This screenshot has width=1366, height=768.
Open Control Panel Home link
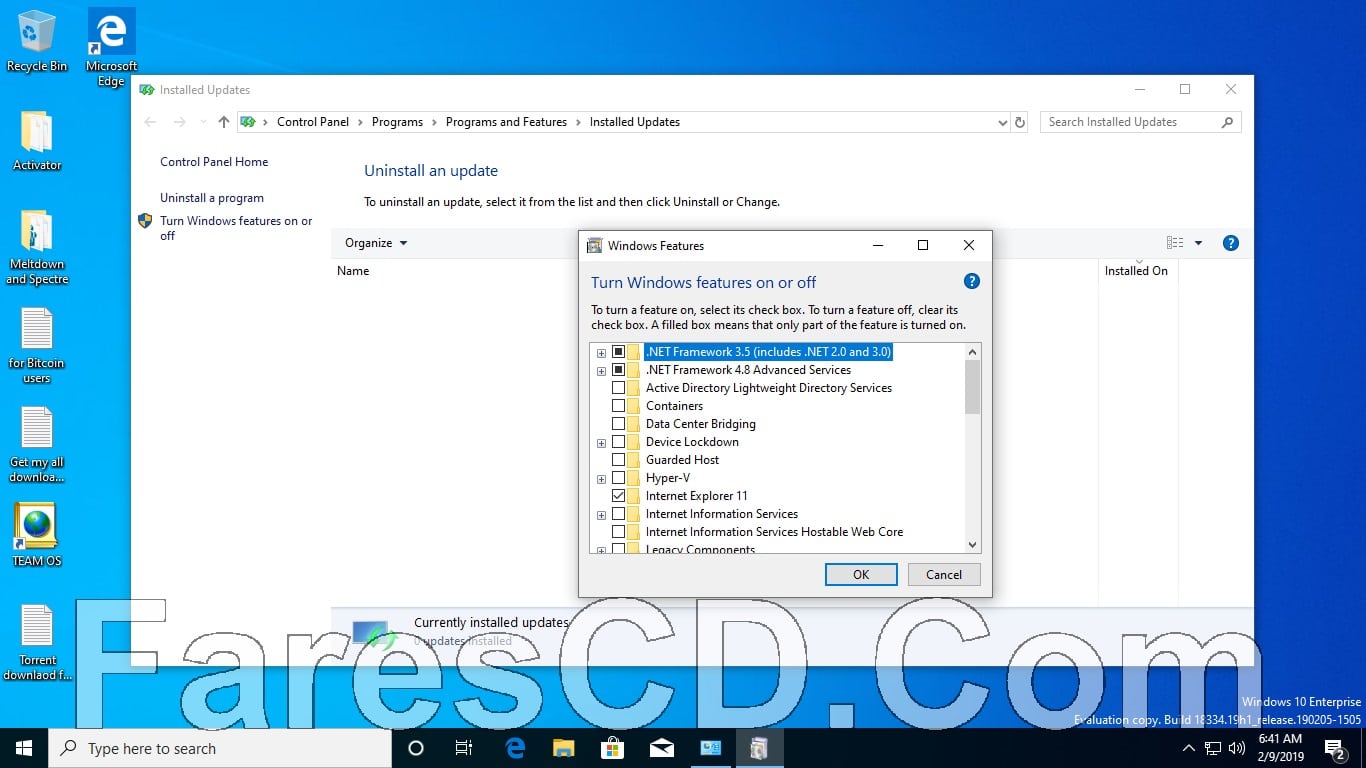tap(214, 162)
